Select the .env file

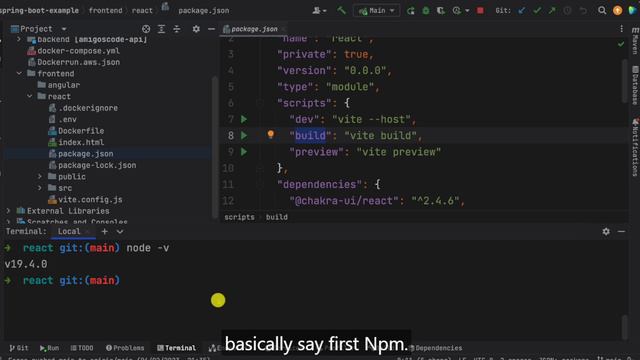point(62,120)
